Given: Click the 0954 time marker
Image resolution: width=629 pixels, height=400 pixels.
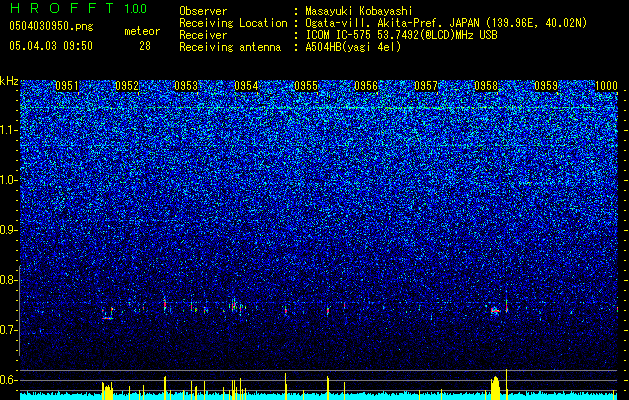Looking at the screenshot, I should point(246,86).
